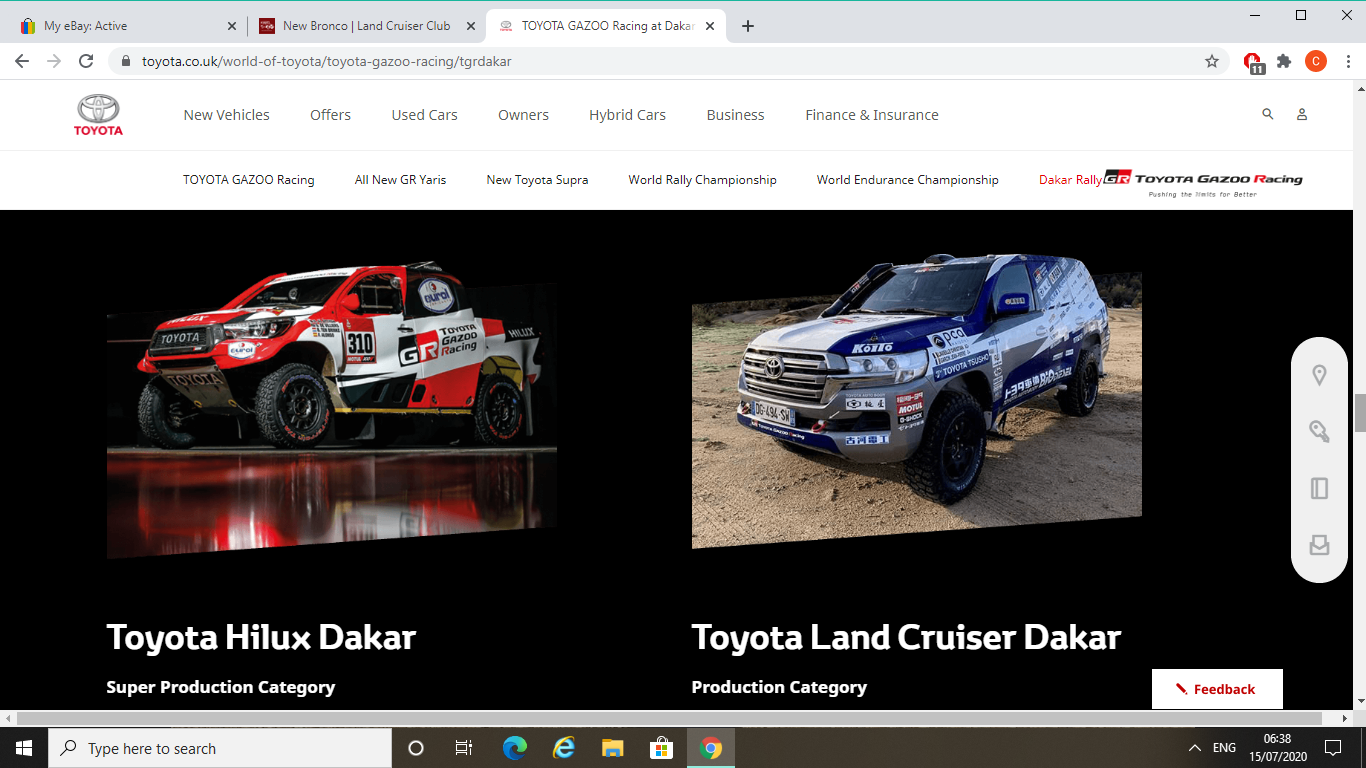Go forward with the browser arrow
1366x768 pixels.
point(54,61)
